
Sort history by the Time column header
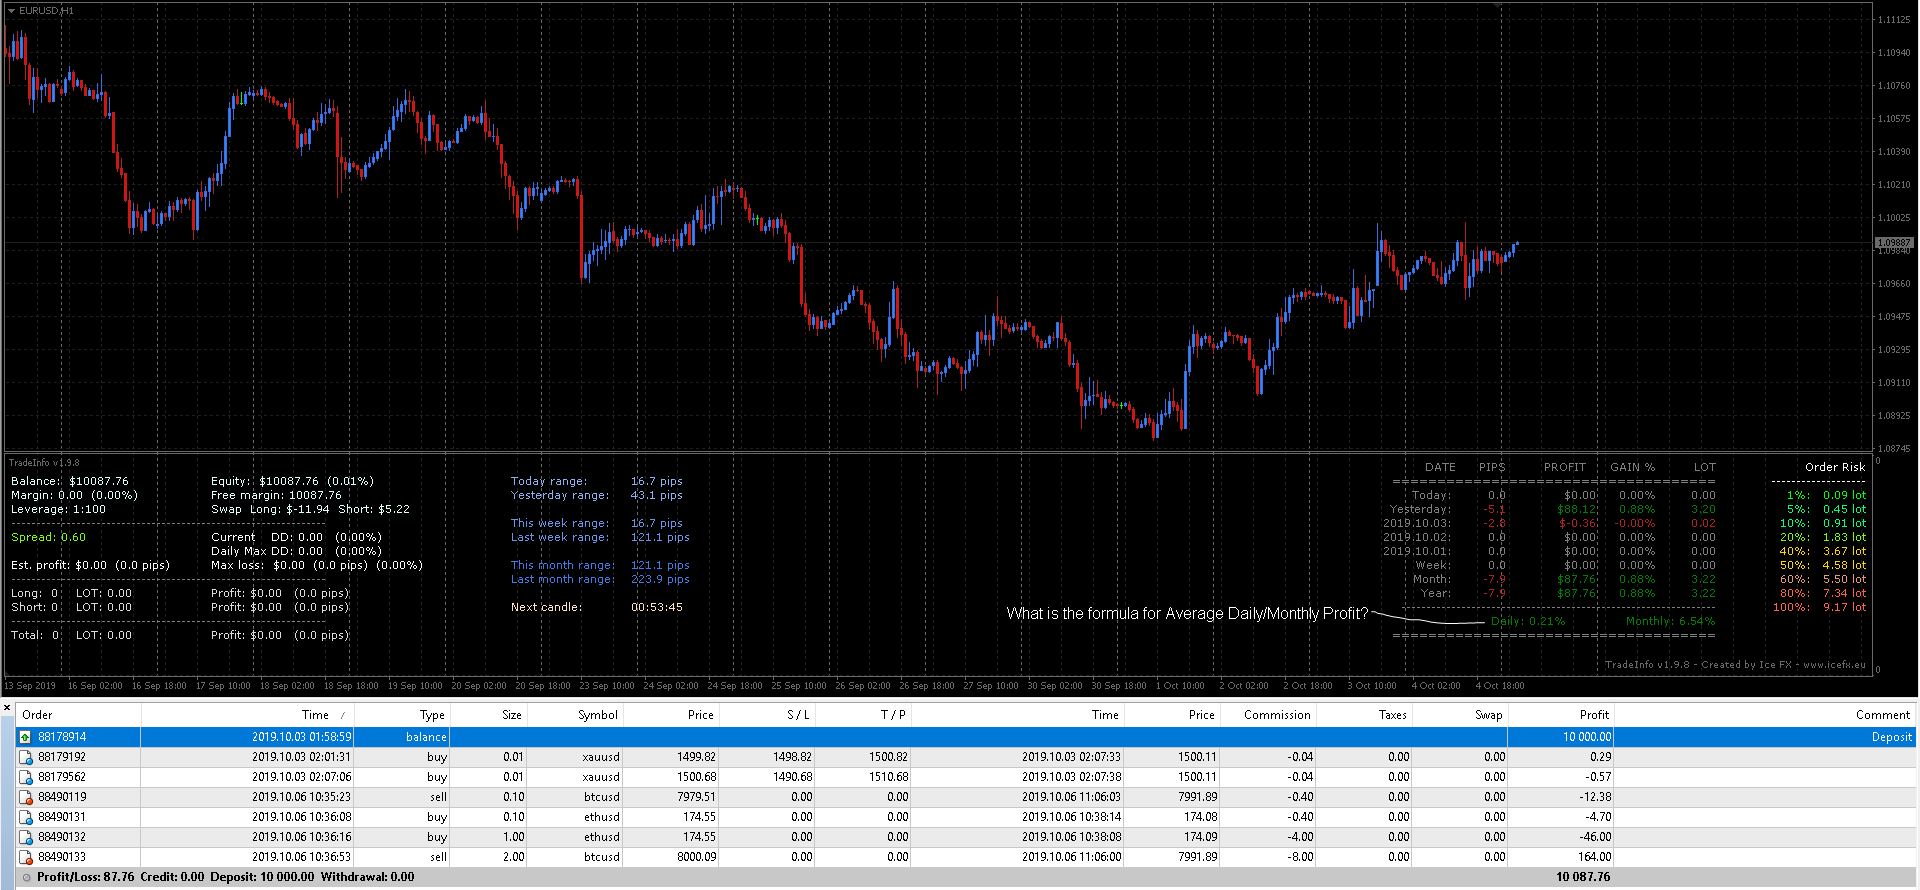(x=315, y=715)
